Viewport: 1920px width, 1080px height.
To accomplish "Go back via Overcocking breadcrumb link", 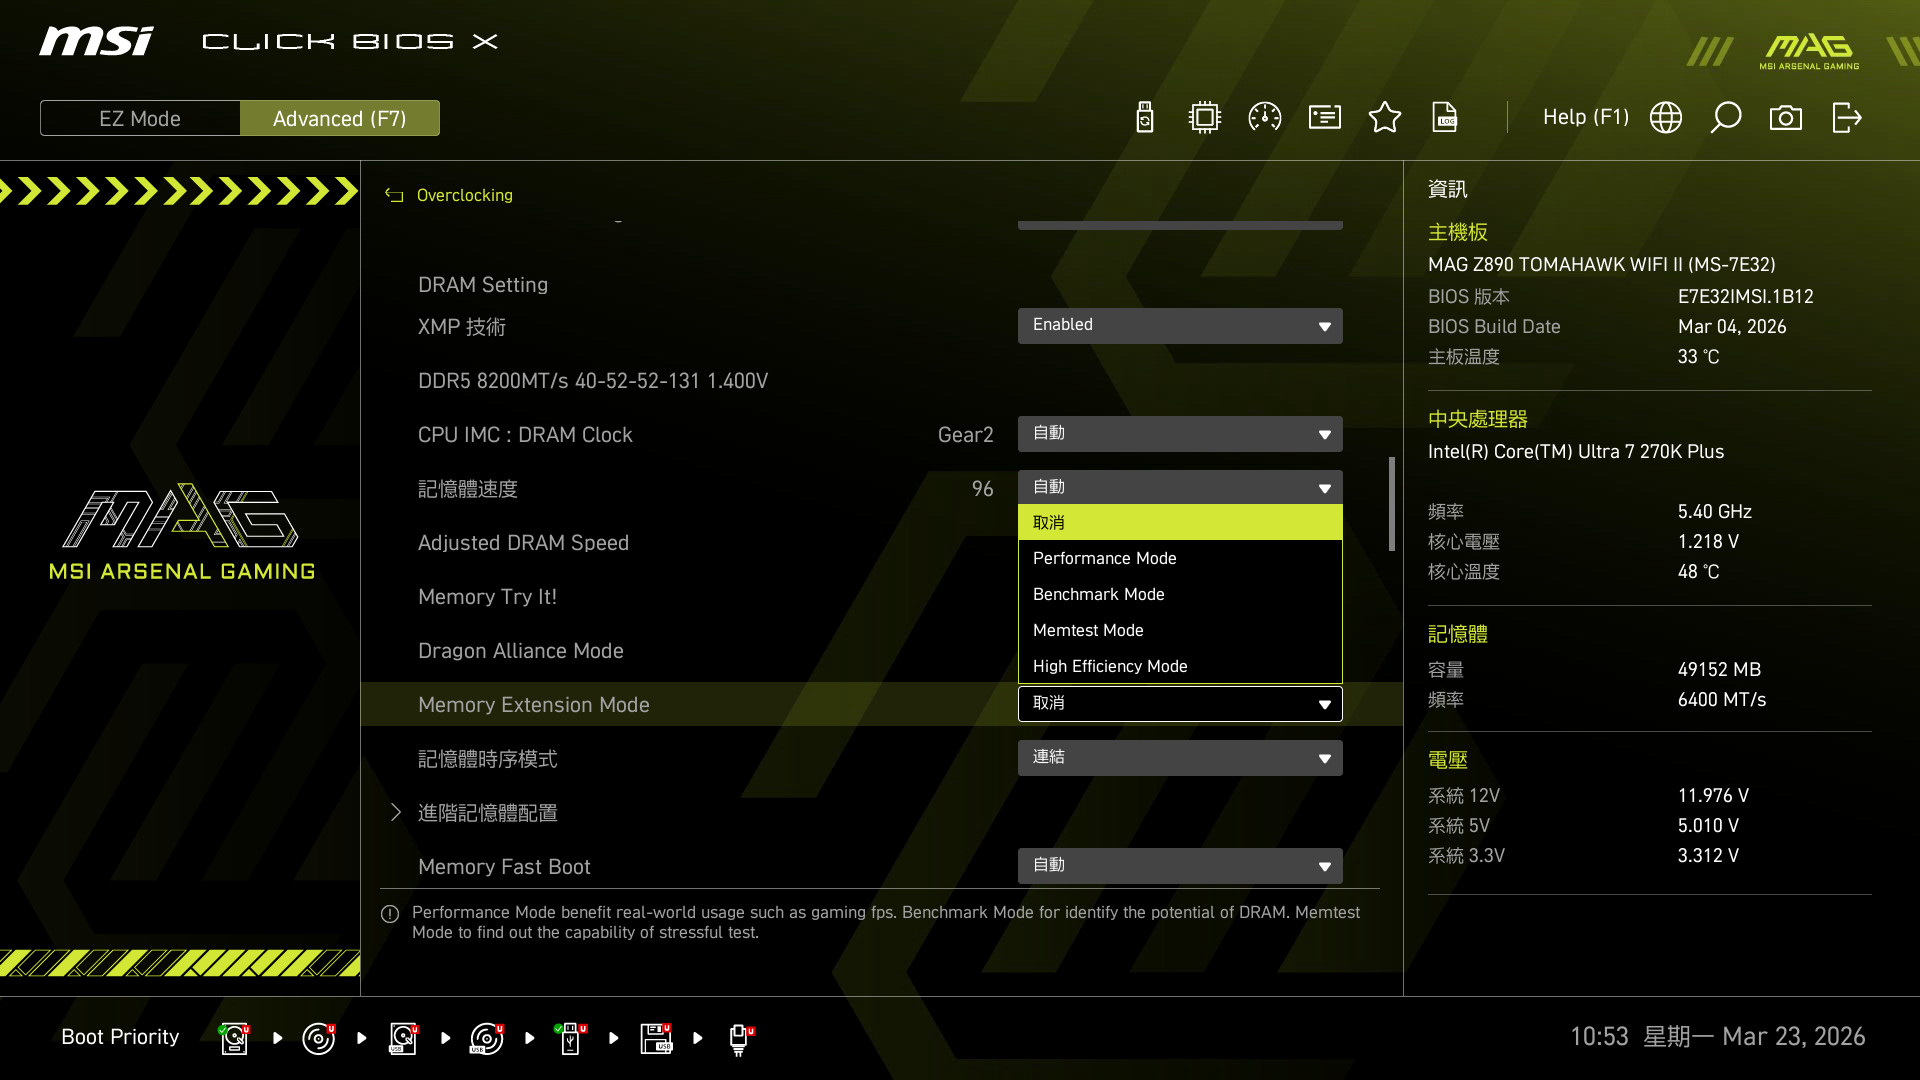I will (464, 195).
